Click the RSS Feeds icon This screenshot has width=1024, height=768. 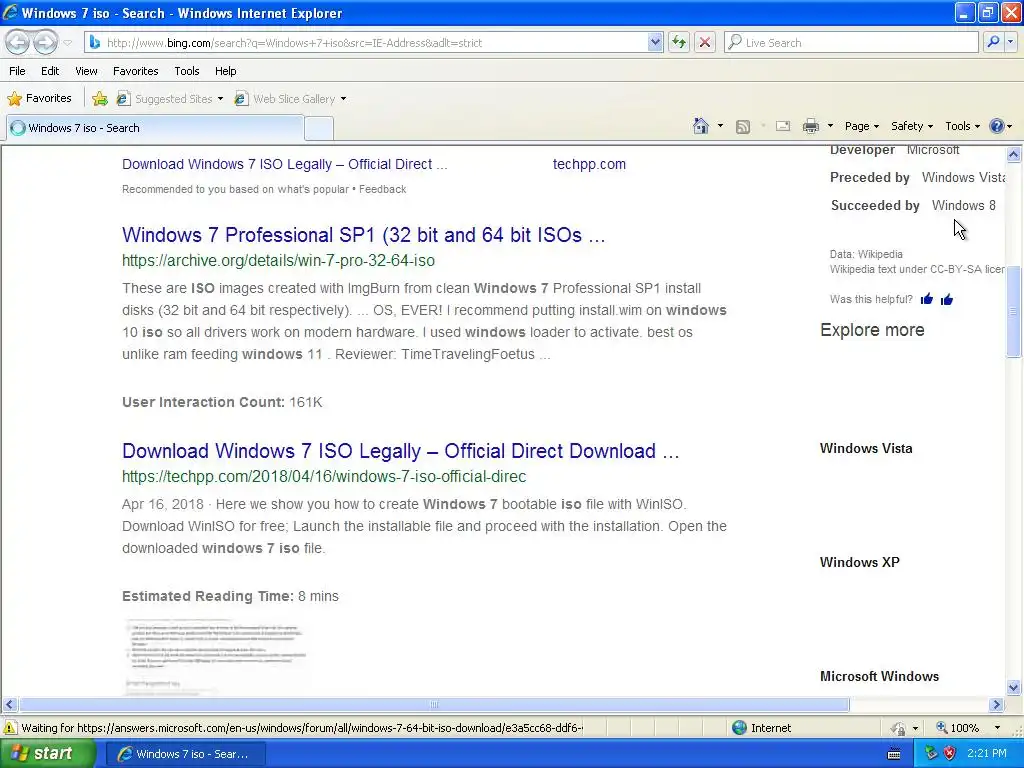(x=743, y=127)
